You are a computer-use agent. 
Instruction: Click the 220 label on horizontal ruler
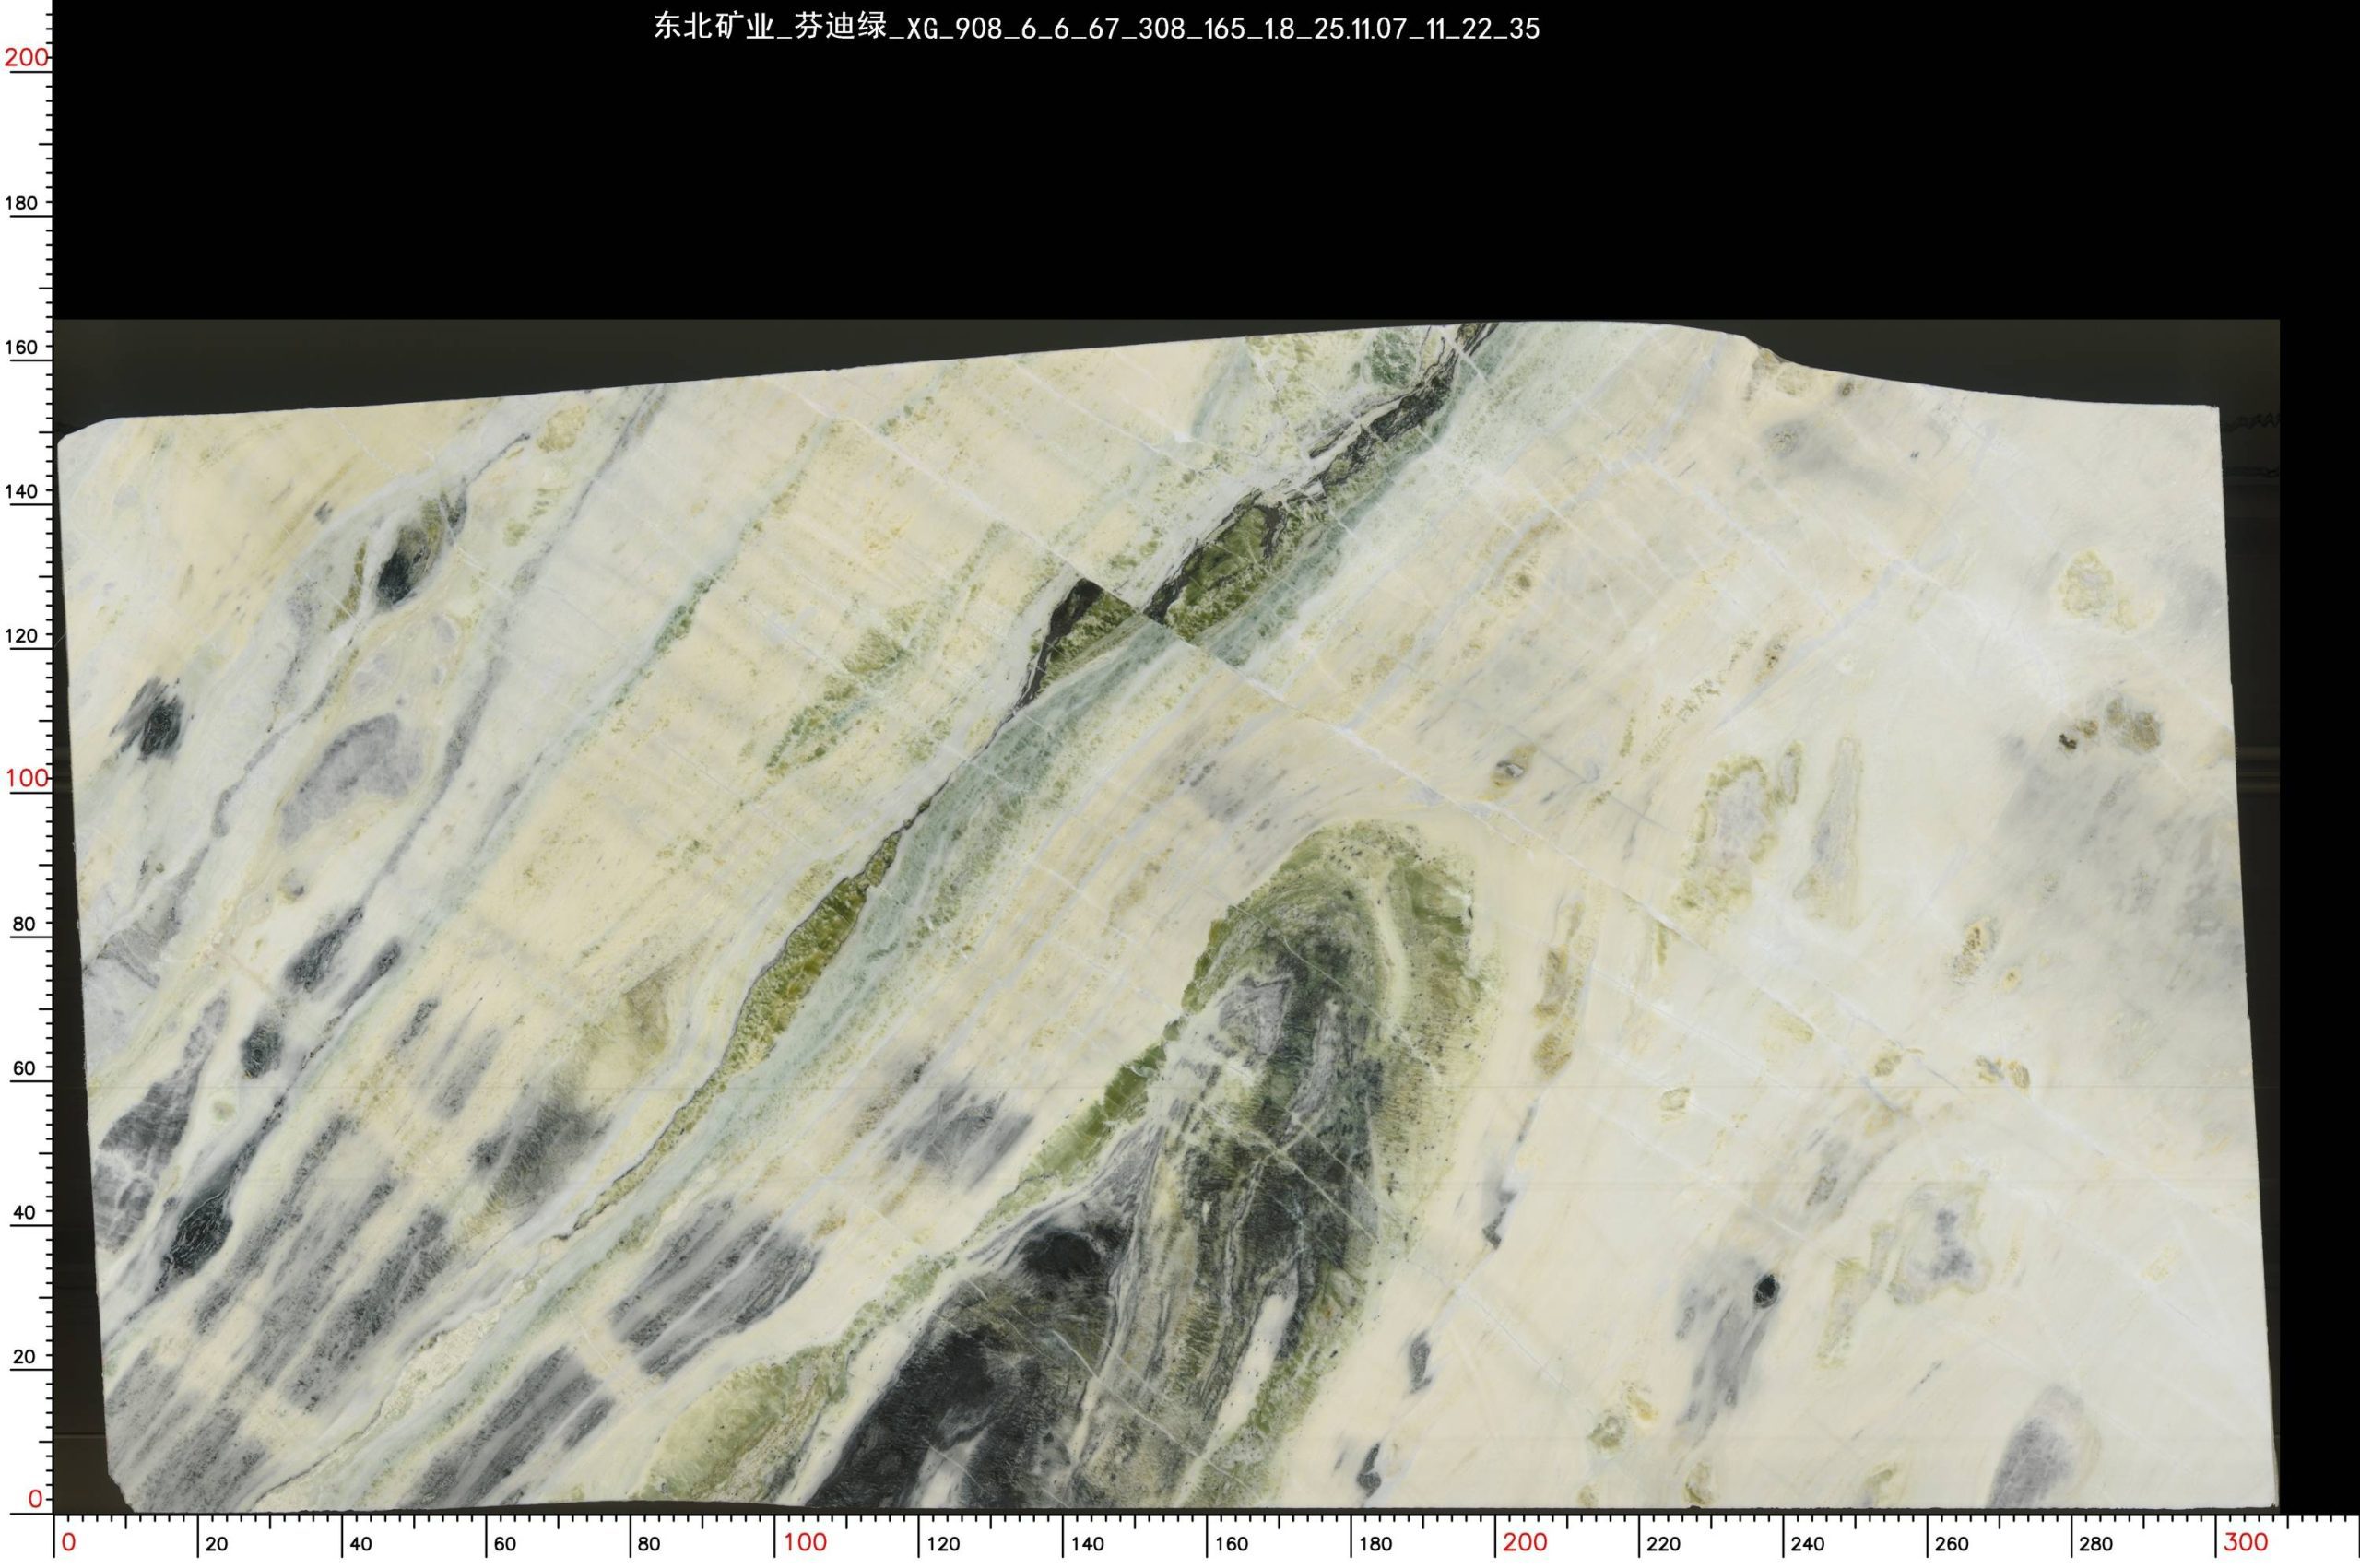(x=1664, y=1544)
